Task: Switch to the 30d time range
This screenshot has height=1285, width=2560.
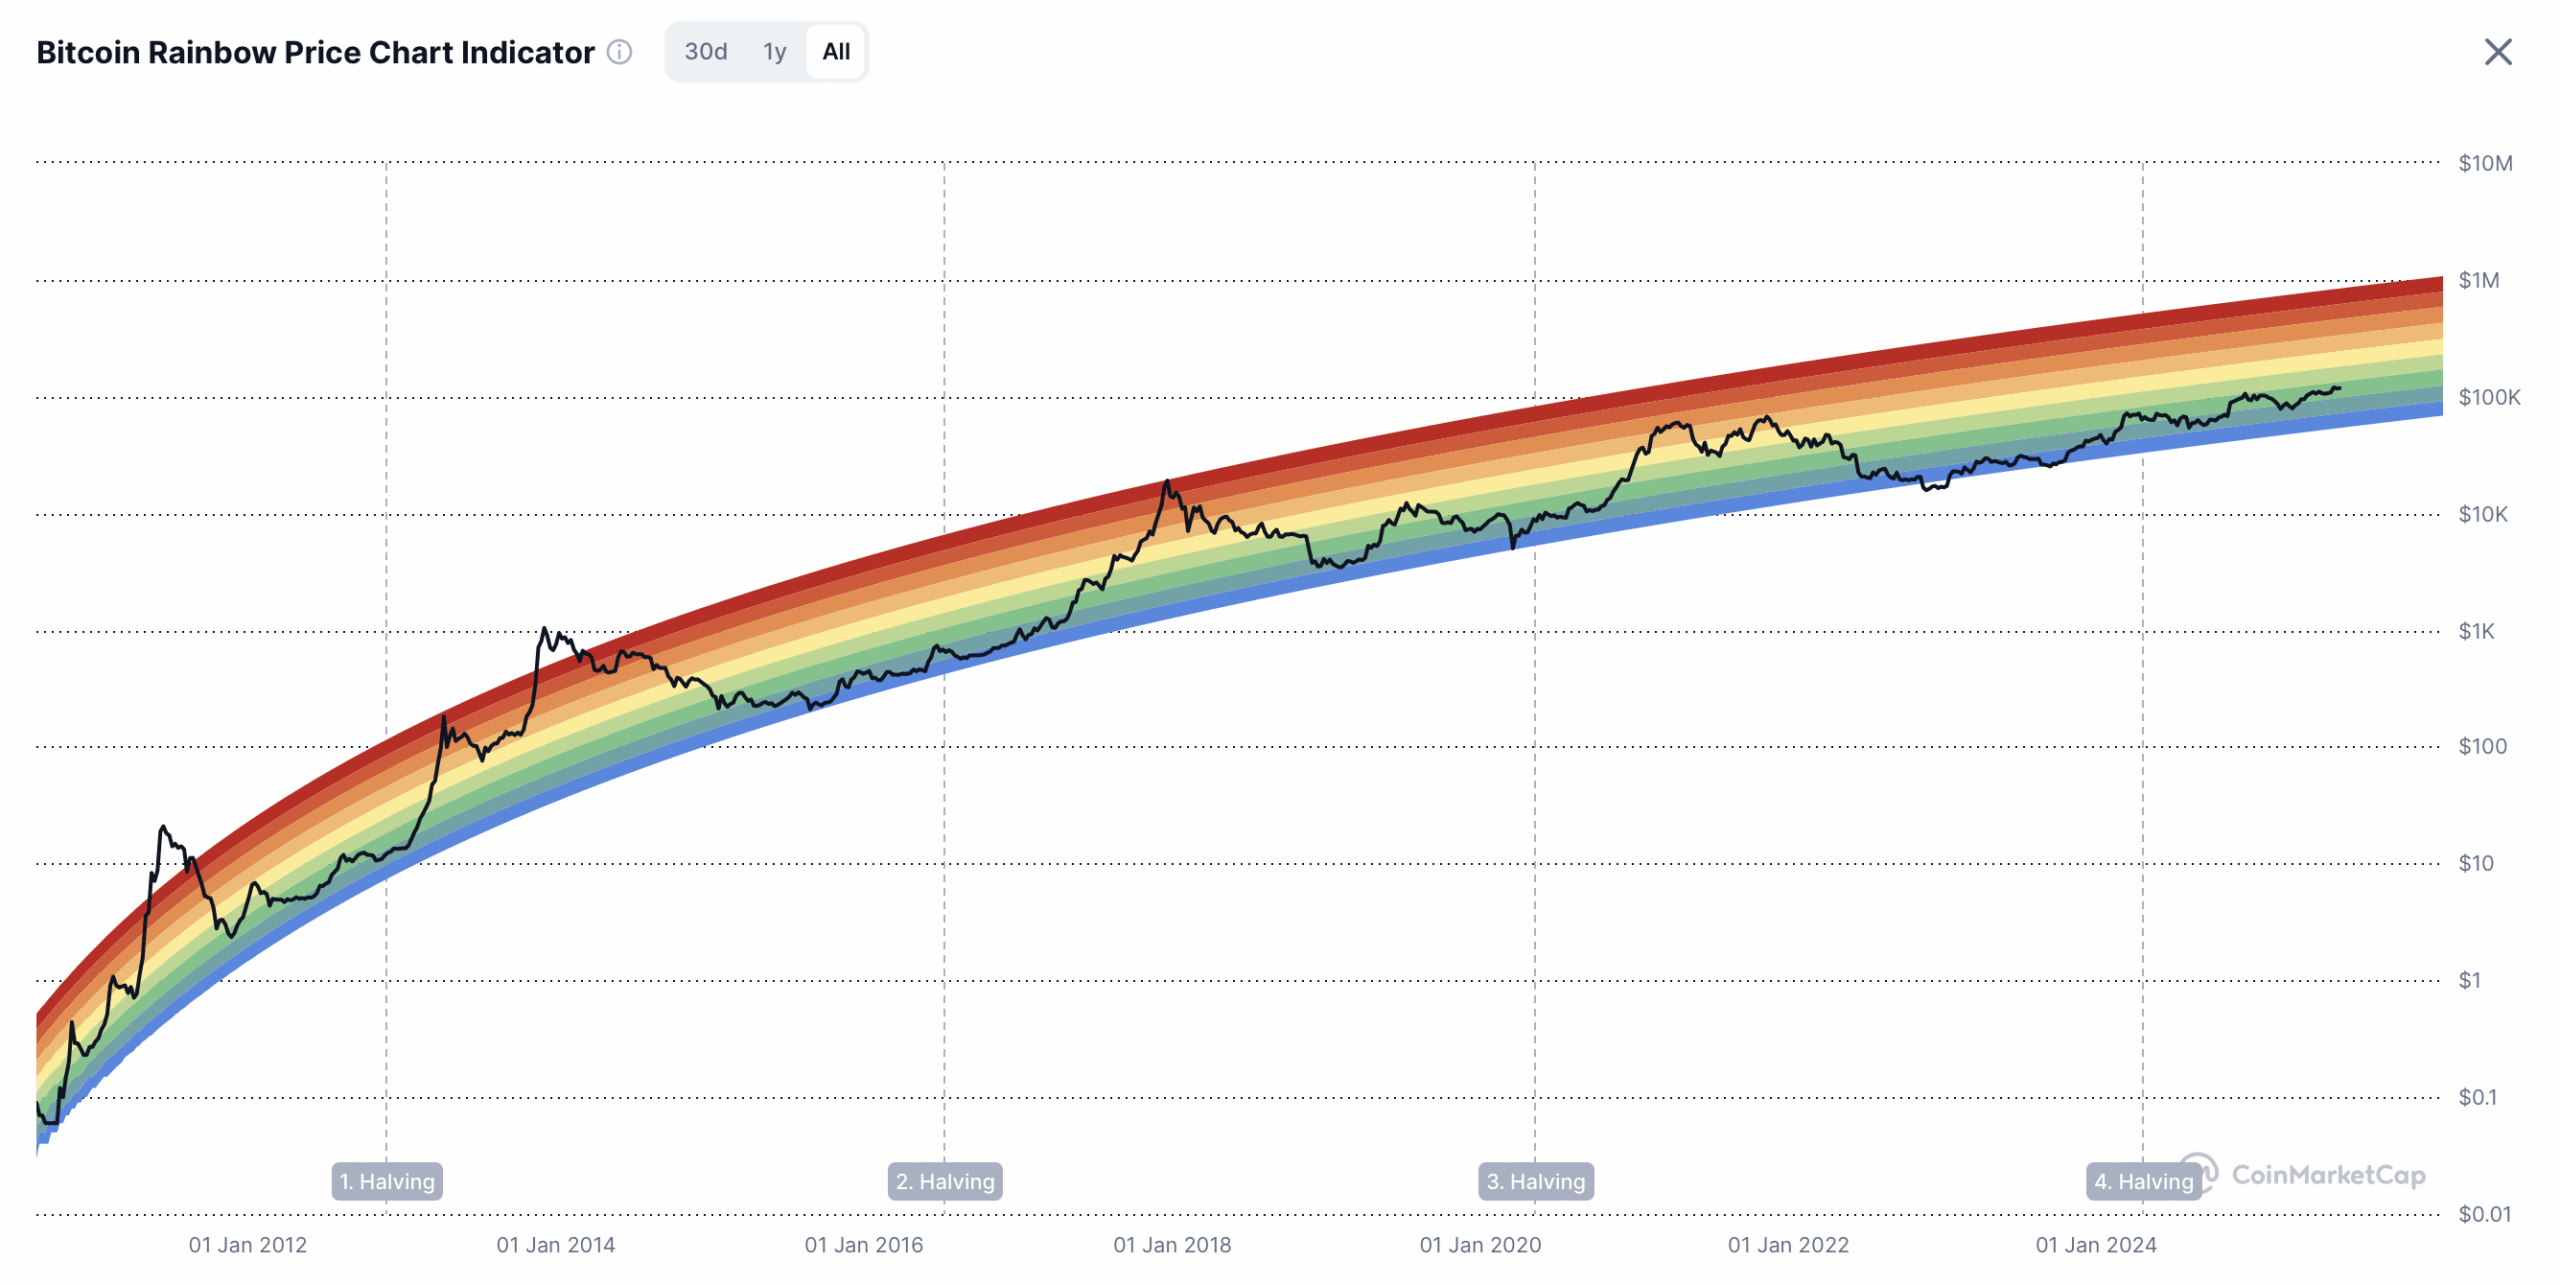Action: 705,51
